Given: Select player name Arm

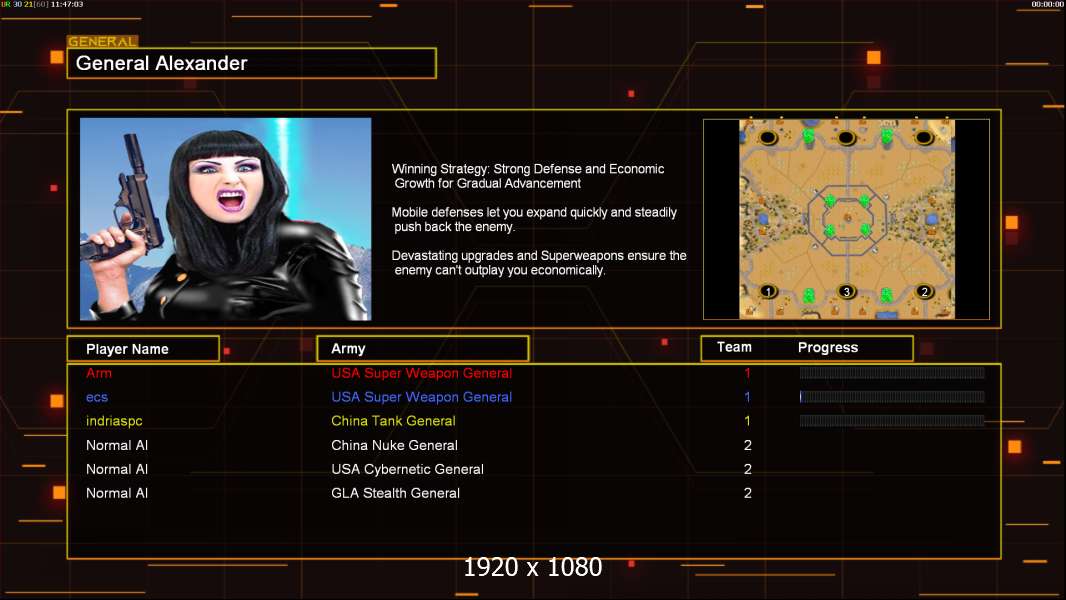Looking at the screenshot, I should click(x=99, y=373).
